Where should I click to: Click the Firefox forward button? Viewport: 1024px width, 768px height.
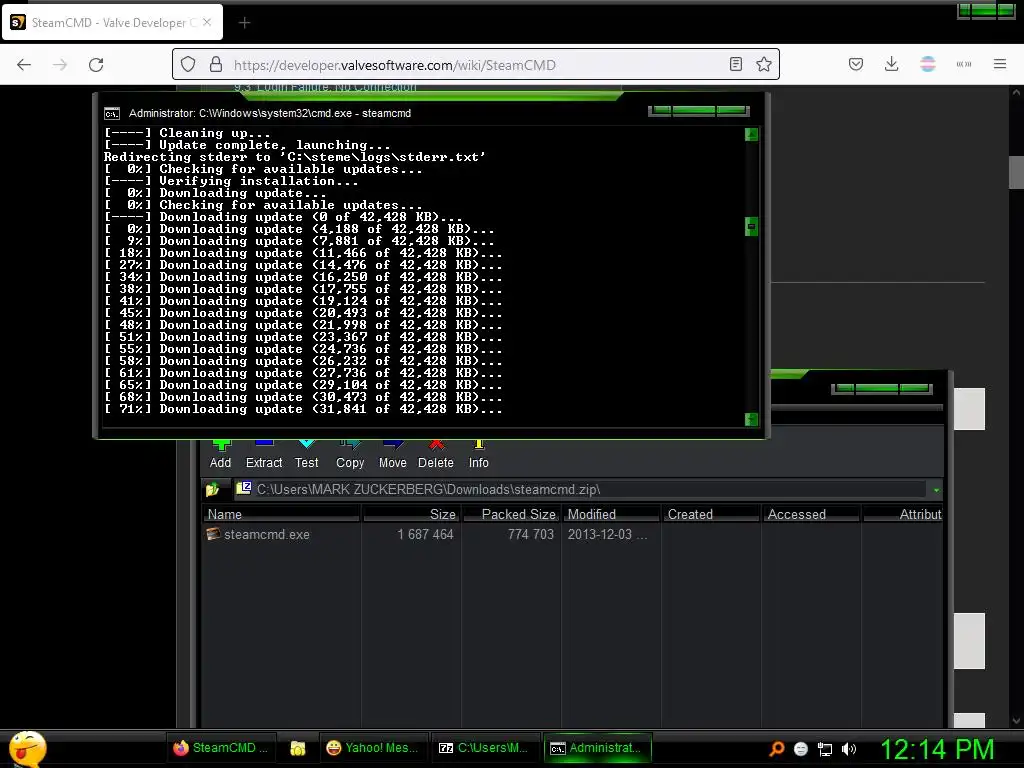point(60,65)
